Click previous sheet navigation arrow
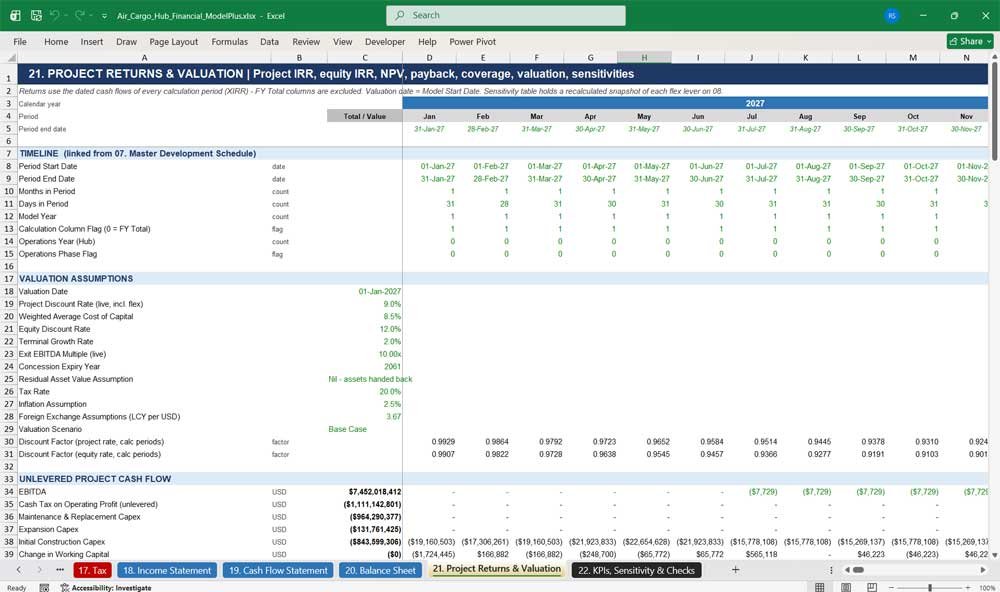The height and width of the screenshot is (592, 1000). (x=18, y=570)
